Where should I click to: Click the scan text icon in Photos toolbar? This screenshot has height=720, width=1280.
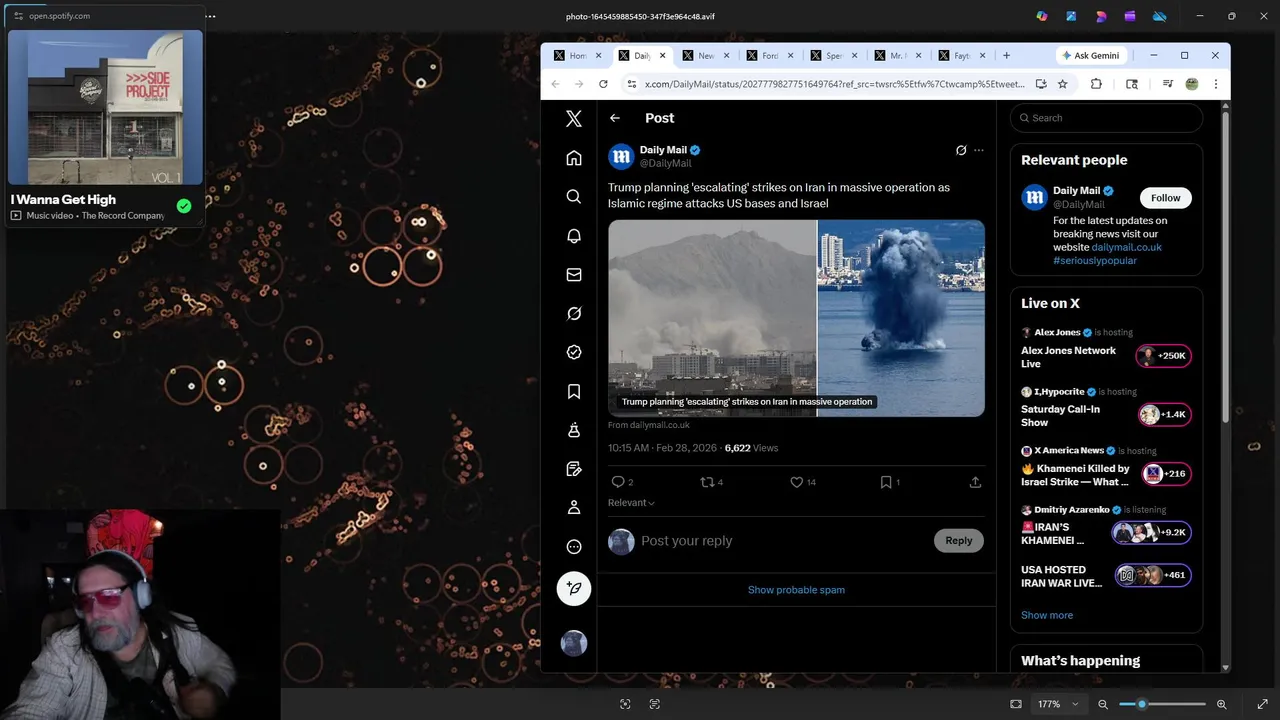pyautogui.click(x=655, y=704)
